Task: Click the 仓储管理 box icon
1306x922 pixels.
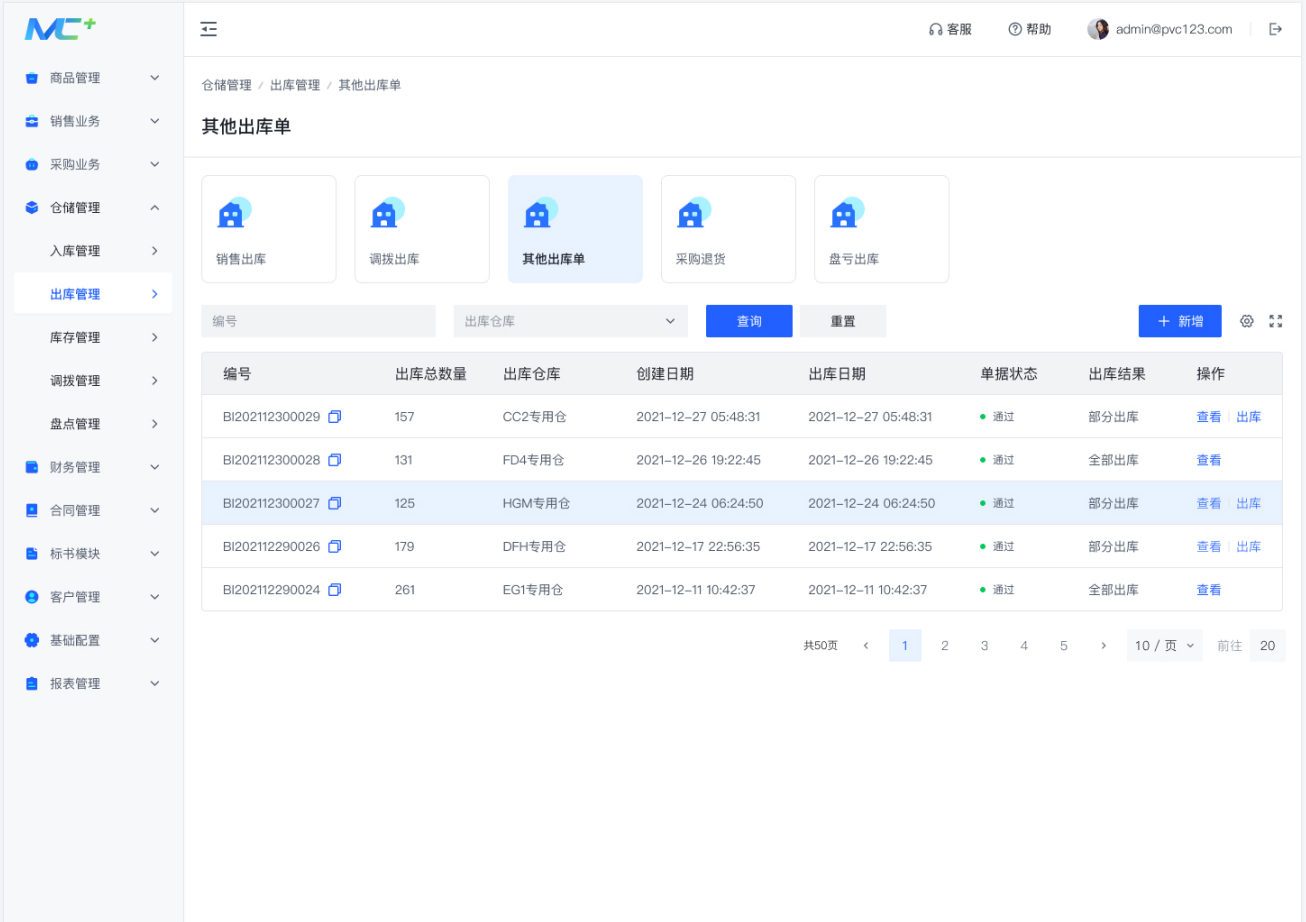Action: point(32,208)
